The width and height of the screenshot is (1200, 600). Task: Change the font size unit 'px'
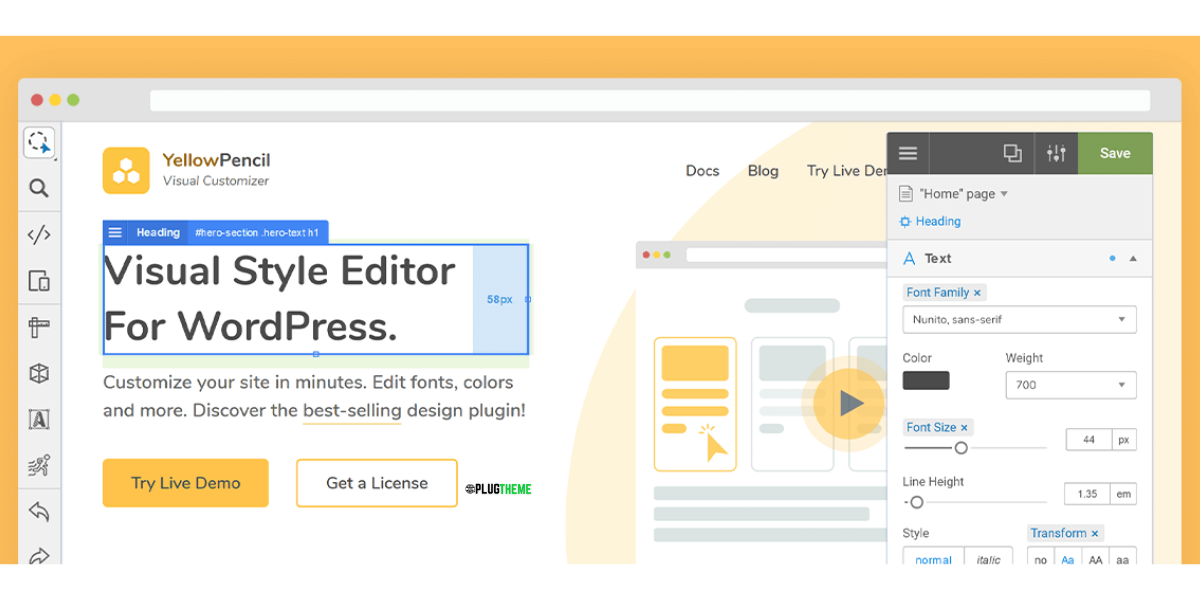(x=1124, y=440)
